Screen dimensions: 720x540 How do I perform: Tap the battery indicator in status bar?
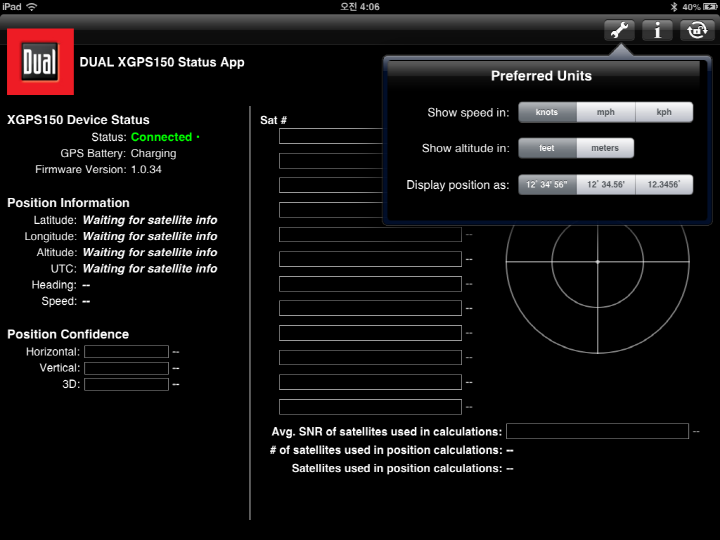(710, 6)
